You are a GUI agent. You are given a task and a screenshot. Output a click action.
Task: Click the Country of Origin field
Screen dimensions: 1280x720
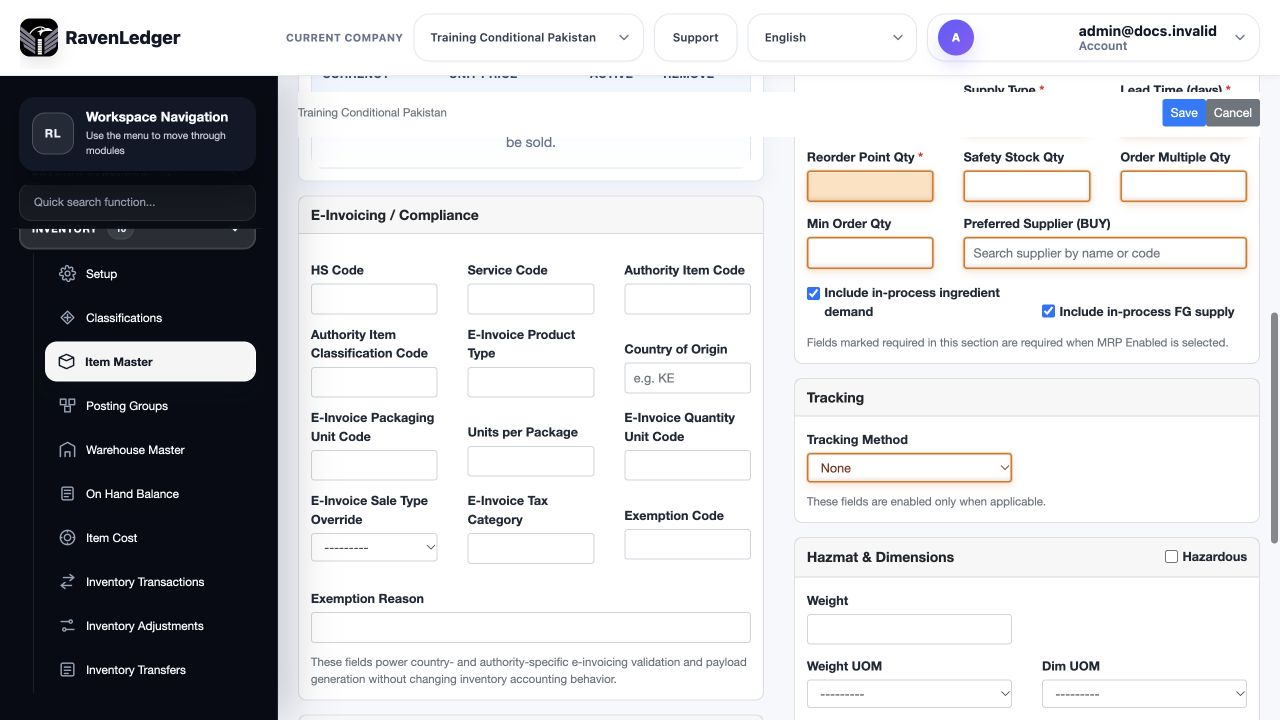(x=687, y=378)
